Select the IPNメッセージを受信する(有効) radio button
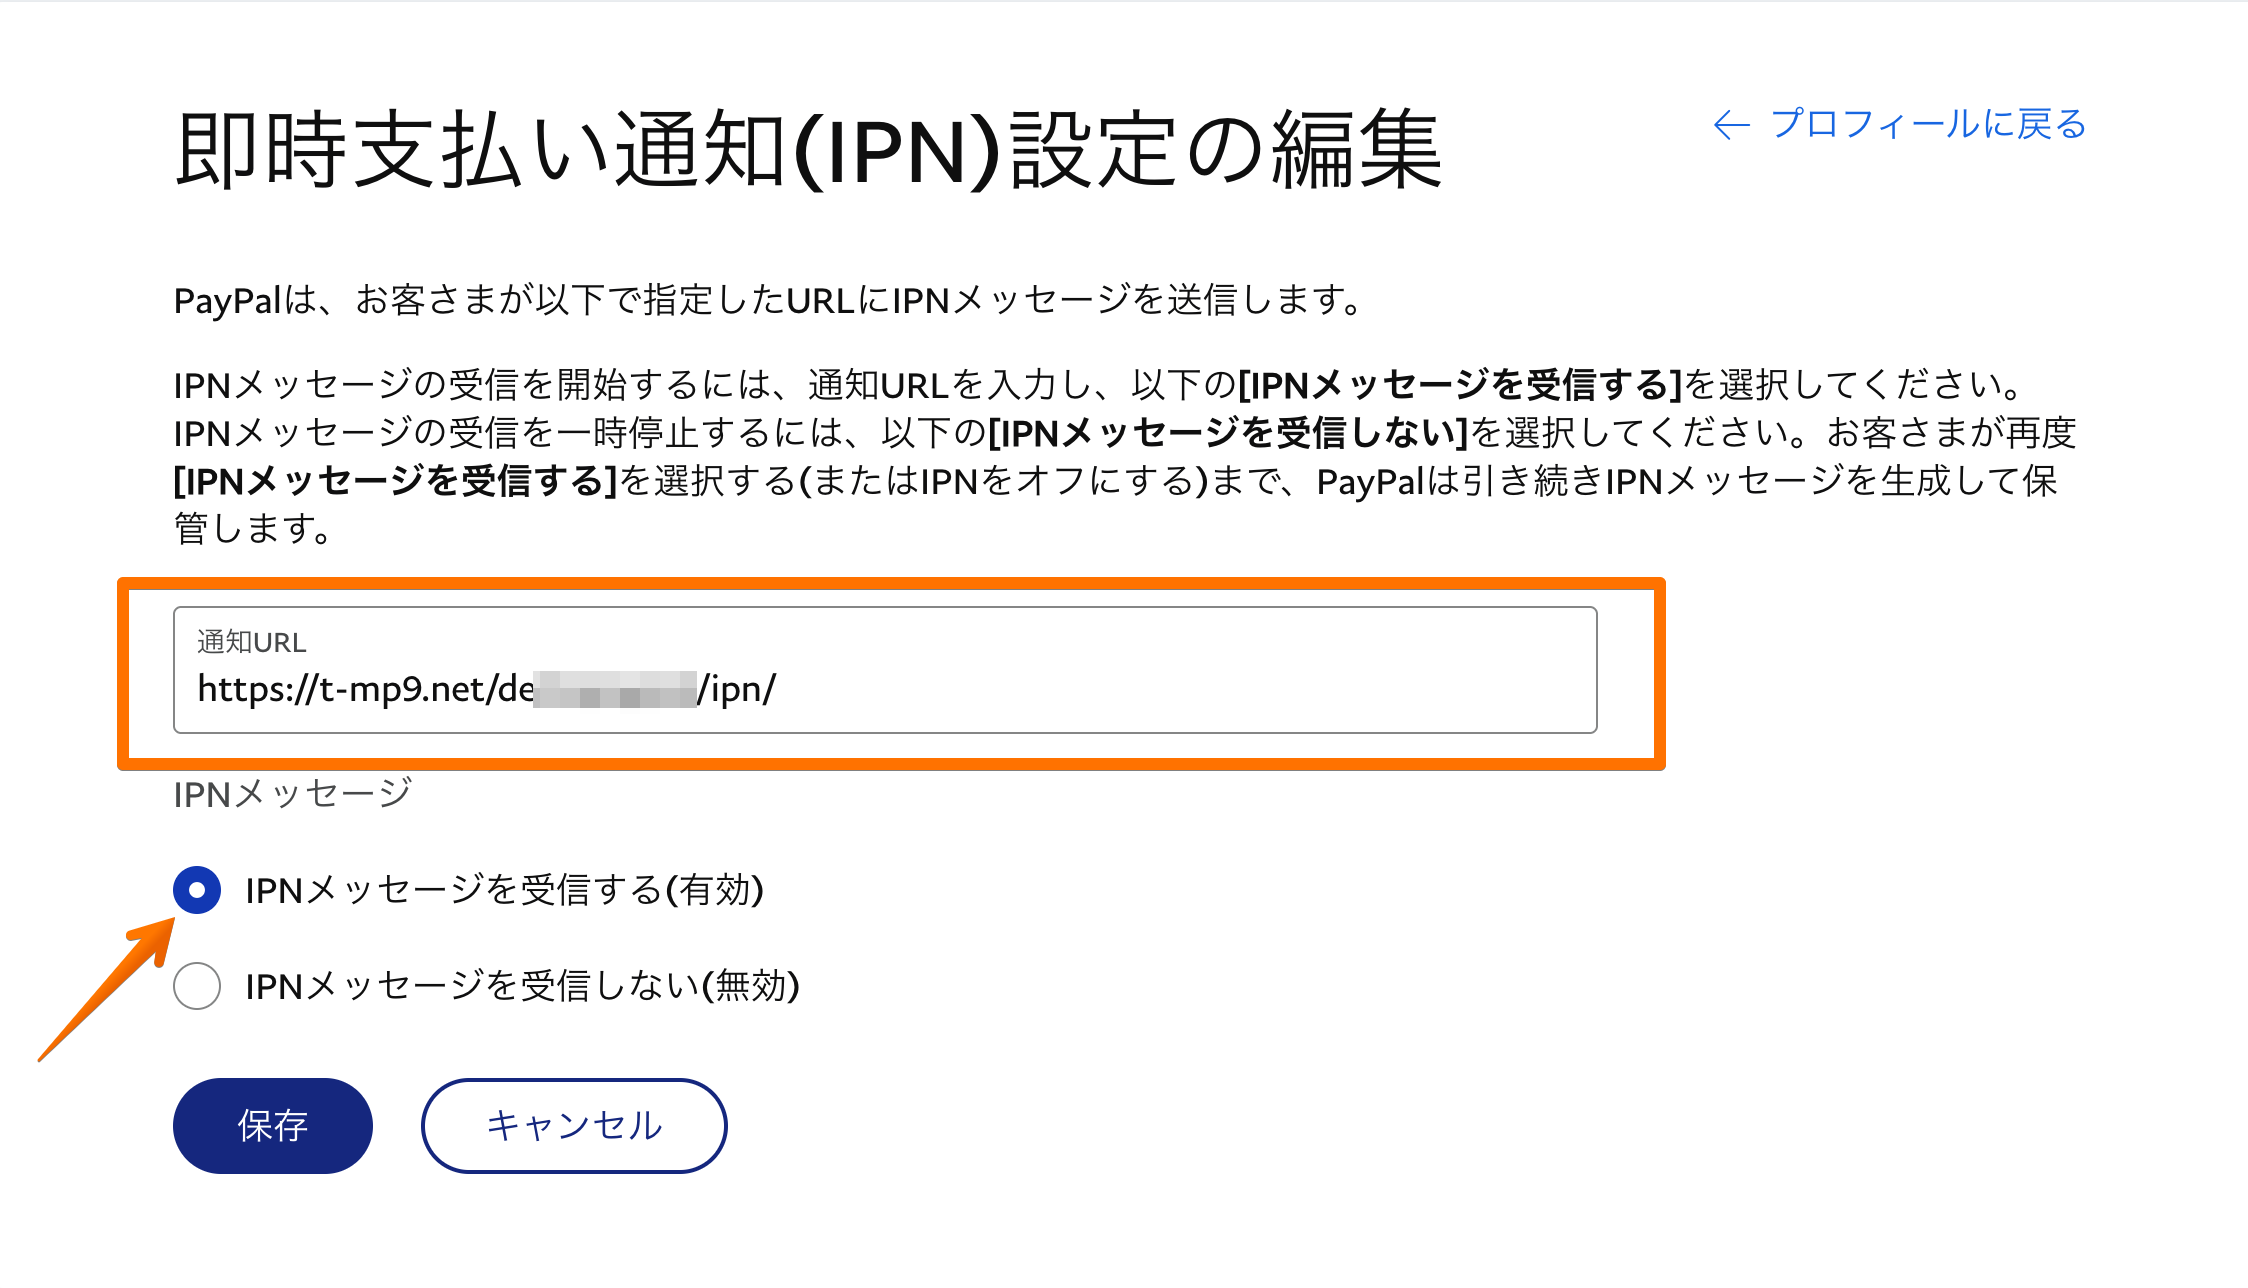2248x1288 pixels. tap(197, 890)
